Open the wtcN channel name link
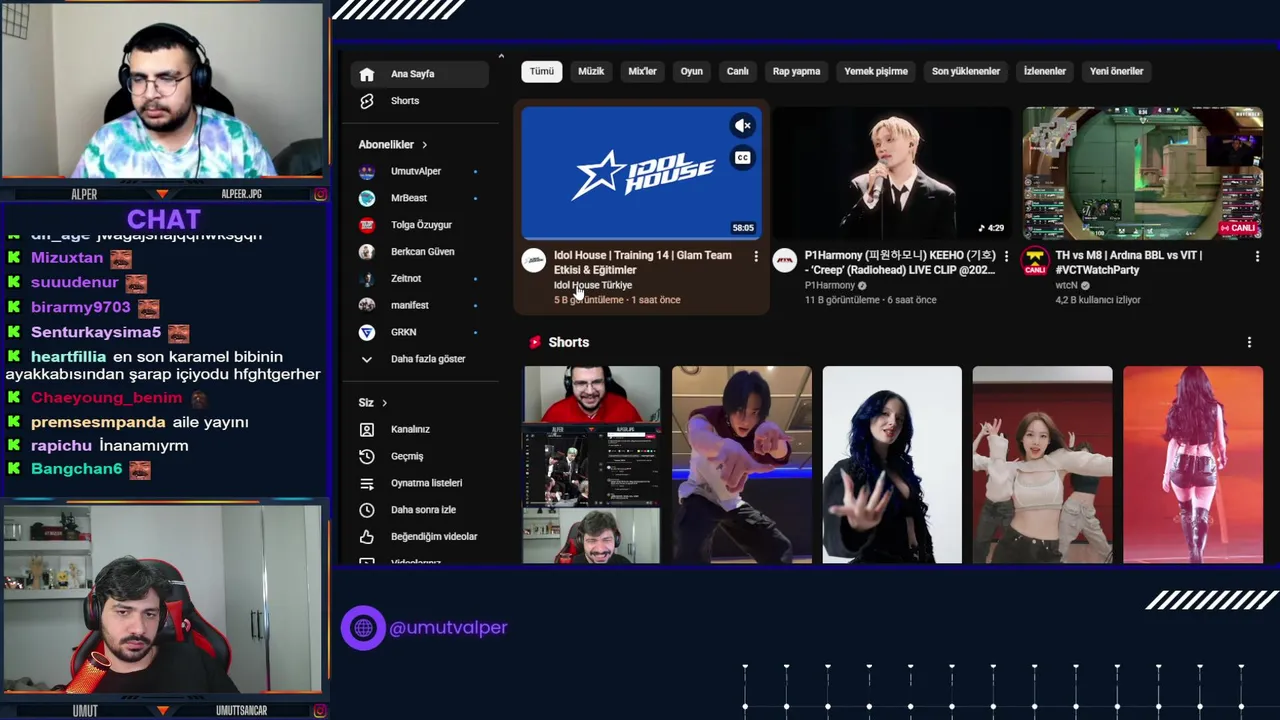Image resolution: width=1280 pixels, height=720 pixels. pyautogui.click(x=1066, y=285)
